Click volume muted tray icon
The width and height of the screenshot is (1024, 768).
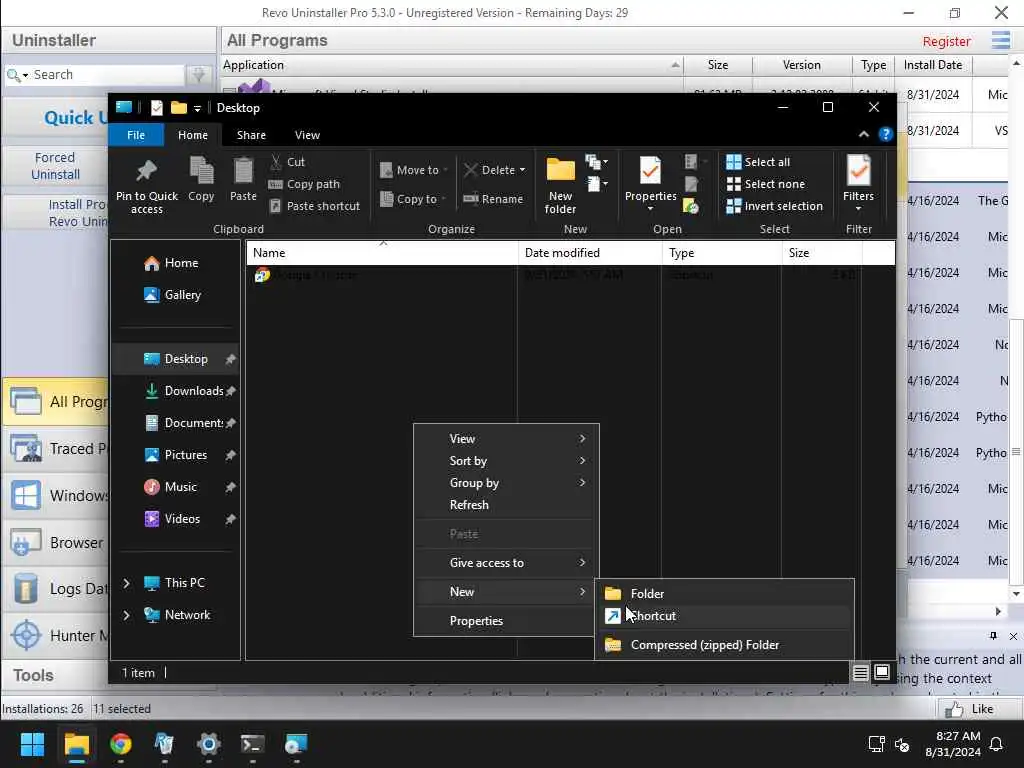(902, 744)
